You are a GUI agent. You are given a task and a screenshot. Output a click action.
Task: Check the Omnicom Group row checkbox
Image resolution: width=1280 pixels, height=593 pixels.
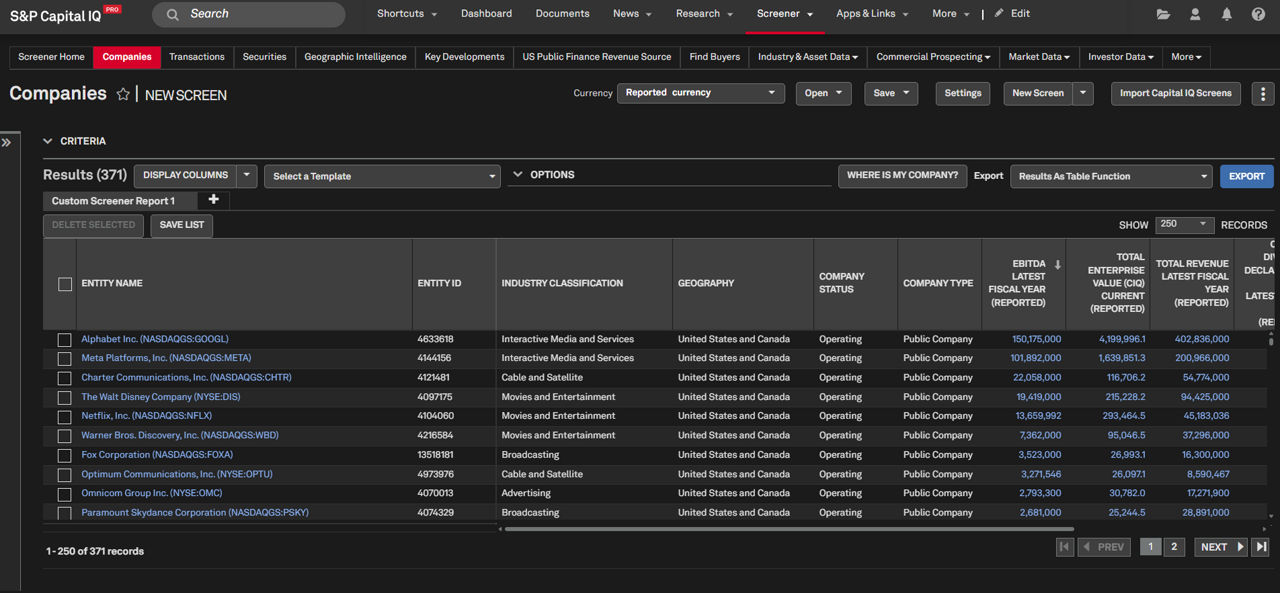pos(64,494)
